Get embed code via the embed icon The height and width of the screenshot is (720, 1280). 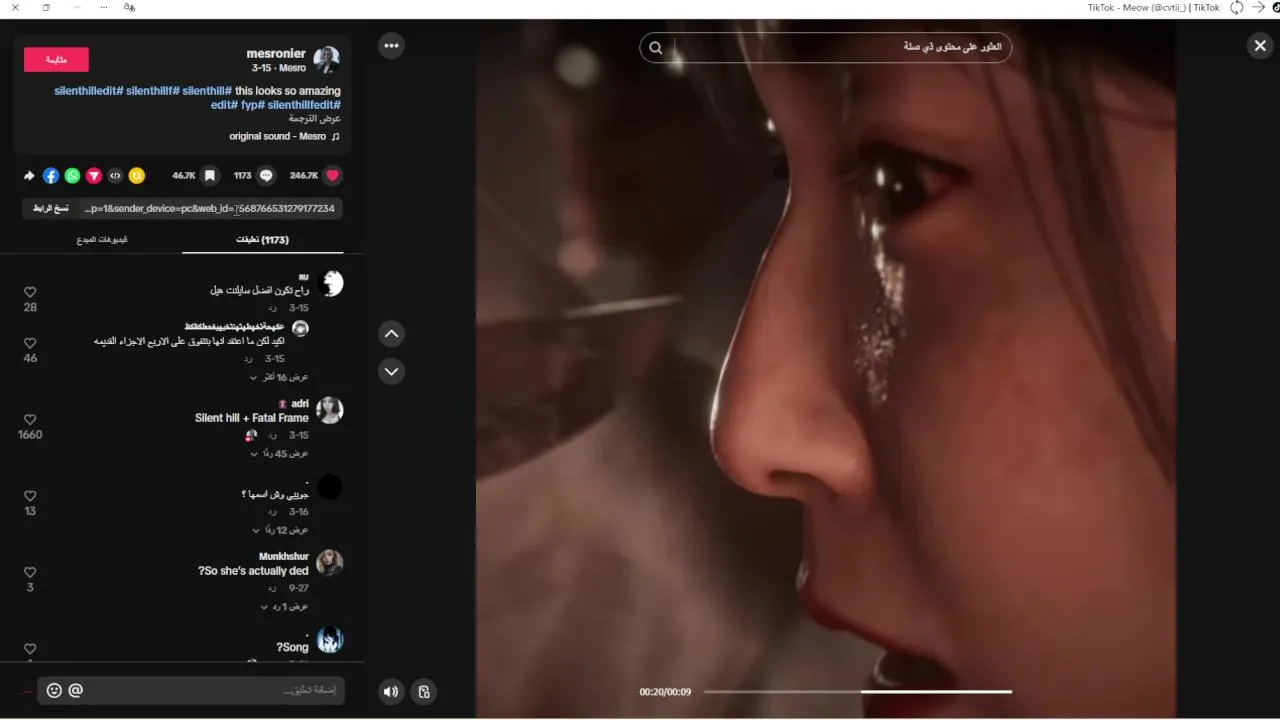click(115, 175)
